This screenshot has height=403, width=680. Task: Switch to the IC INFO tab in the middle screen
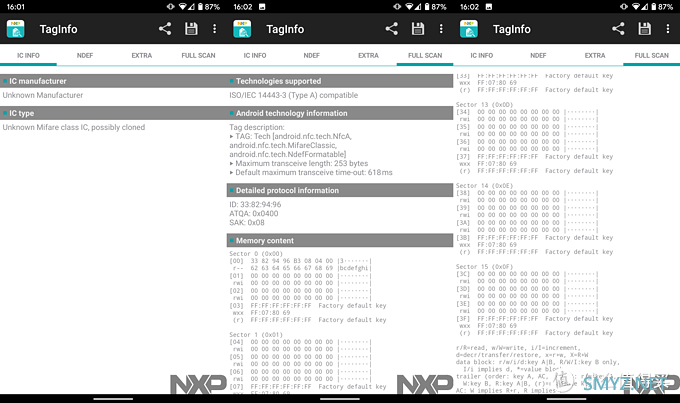(255, 56)
